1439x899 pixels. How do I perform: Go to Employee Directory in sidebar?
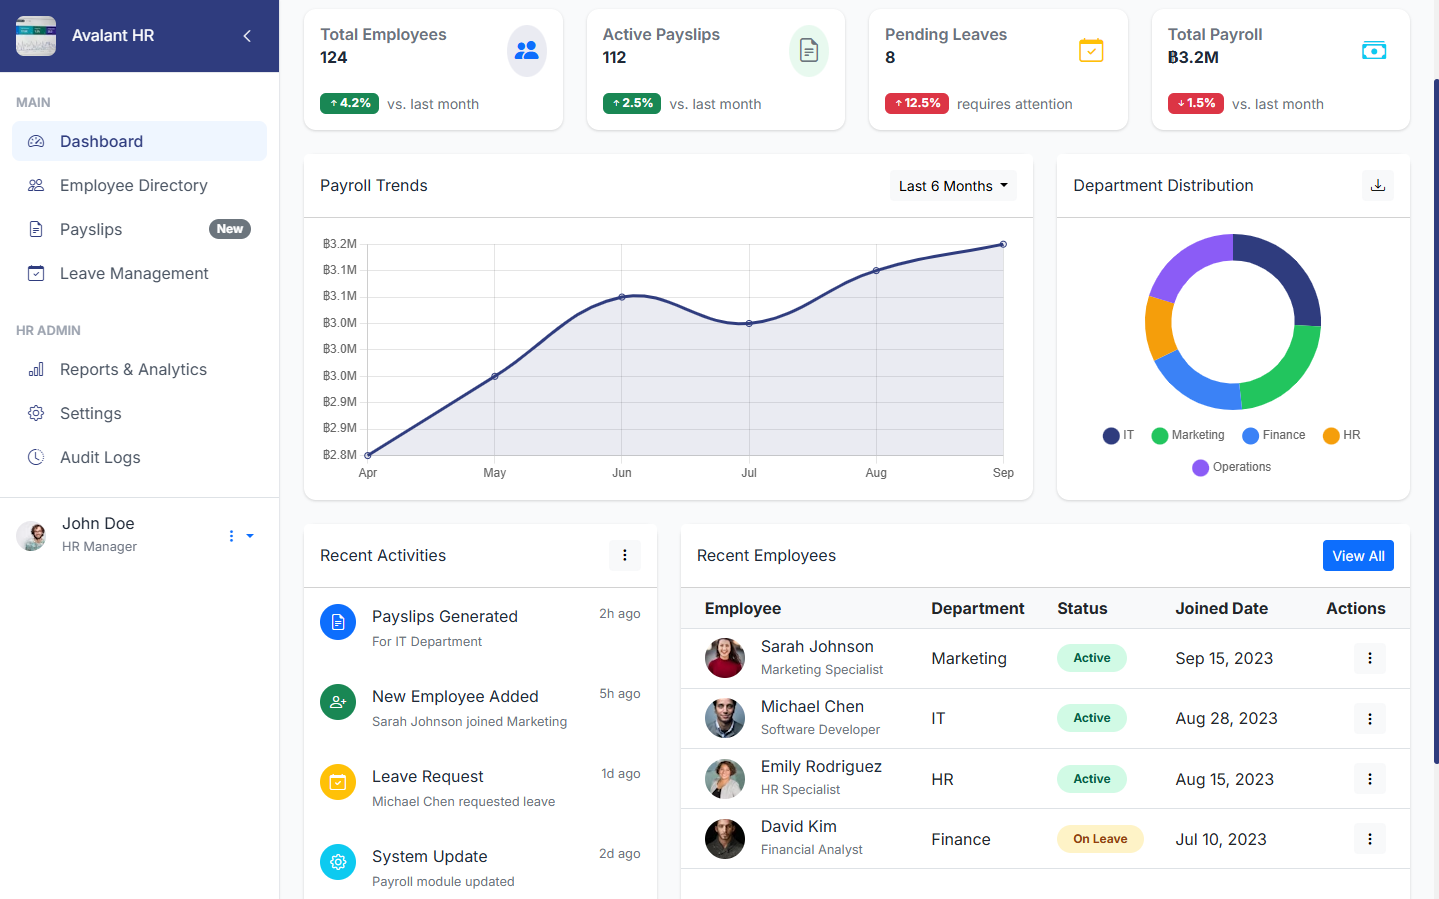pos(133,185)
